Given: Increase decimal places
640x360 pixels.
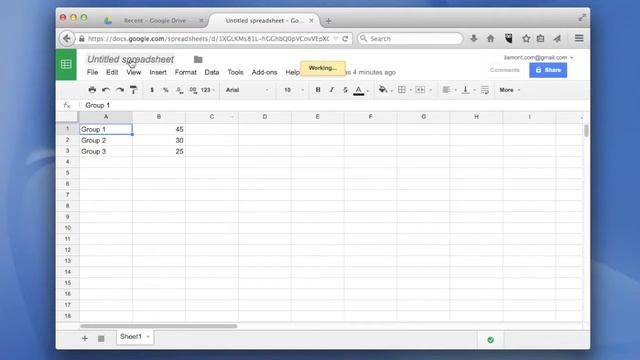Looking at the screenshot, I should [x=193, y=90].
